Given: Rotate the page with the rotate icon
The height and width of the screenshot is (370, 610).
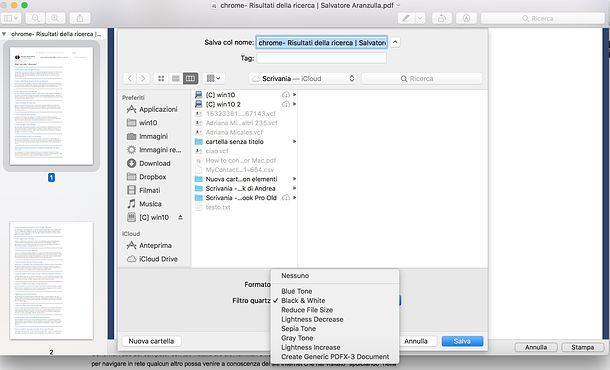Looking at the screenshot, I should [x=442, y=18].
